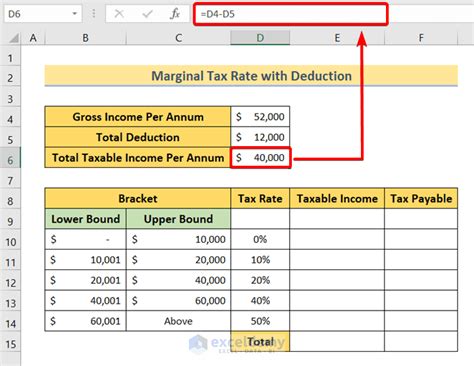The height and width of the screenshot is (366, 474).
Task: Select the $12,000 deduction cell
Action: tap(260, 137)
